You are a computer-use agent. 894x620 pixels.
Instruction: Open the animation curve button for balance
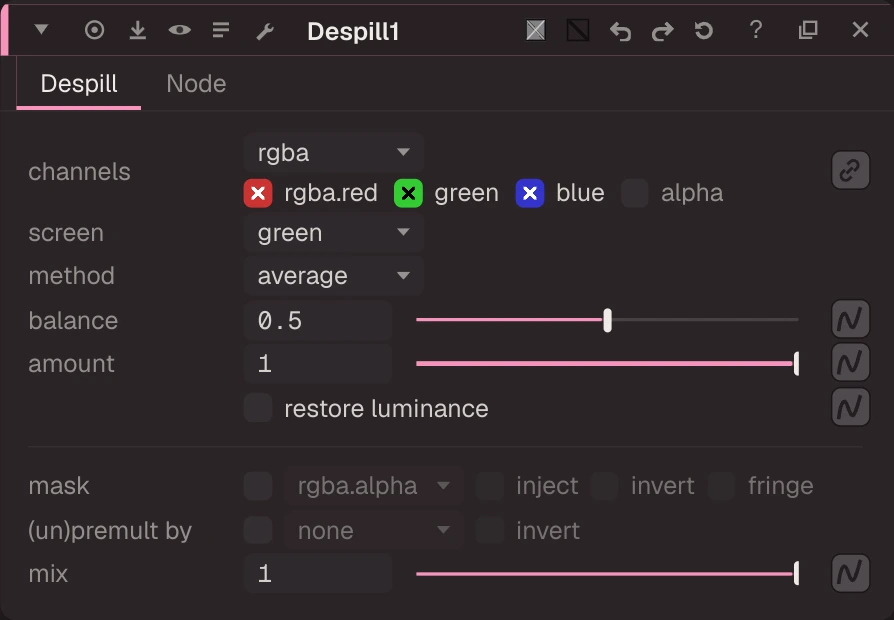coord(850,319)
